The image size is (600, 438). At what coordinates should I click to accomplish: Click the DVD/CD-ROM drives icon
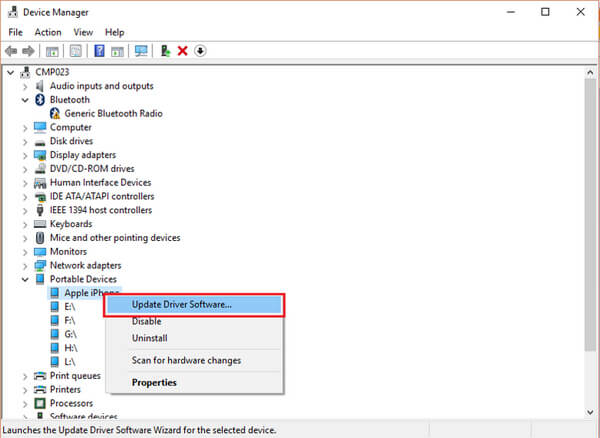point(40,169)
